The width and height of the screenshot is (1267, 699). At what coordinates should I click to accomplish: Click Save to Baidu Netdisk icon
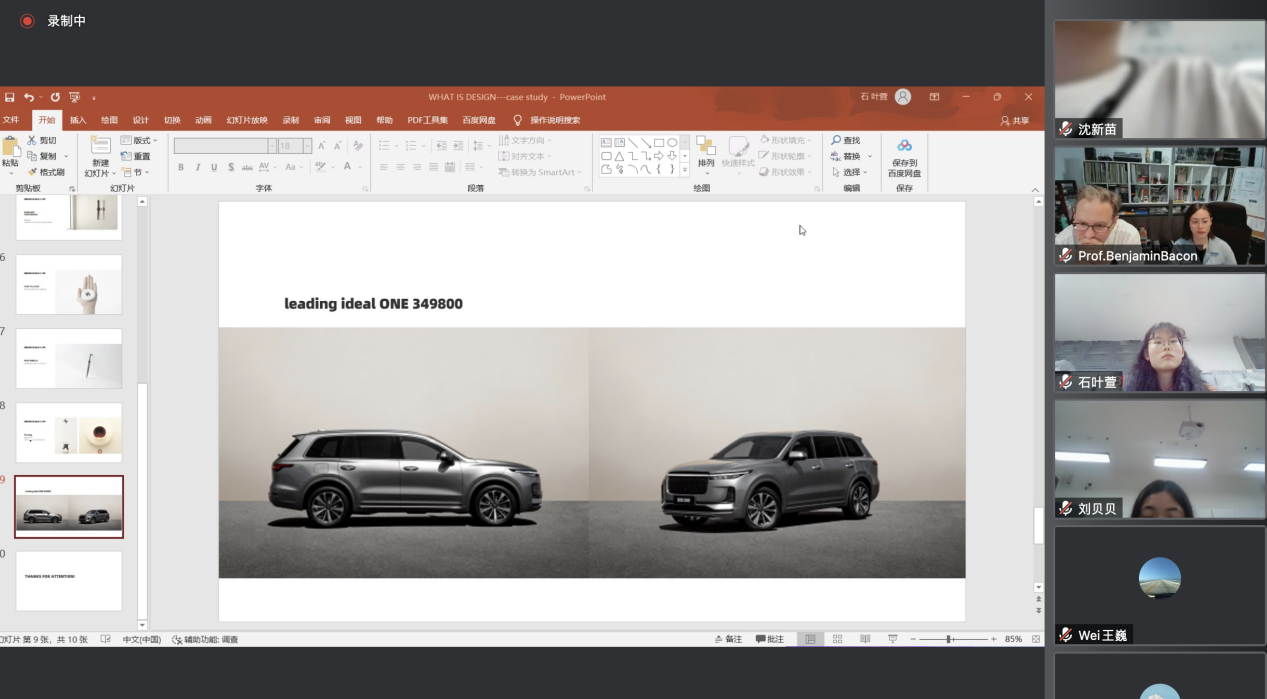(x=904, y=146)
